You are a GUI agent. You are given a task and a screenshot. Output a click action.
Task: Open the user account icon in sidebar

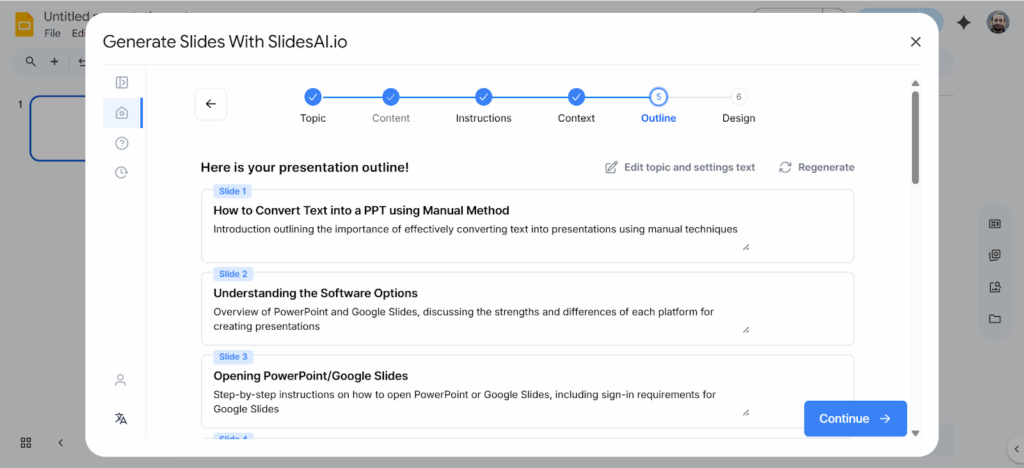121,380
